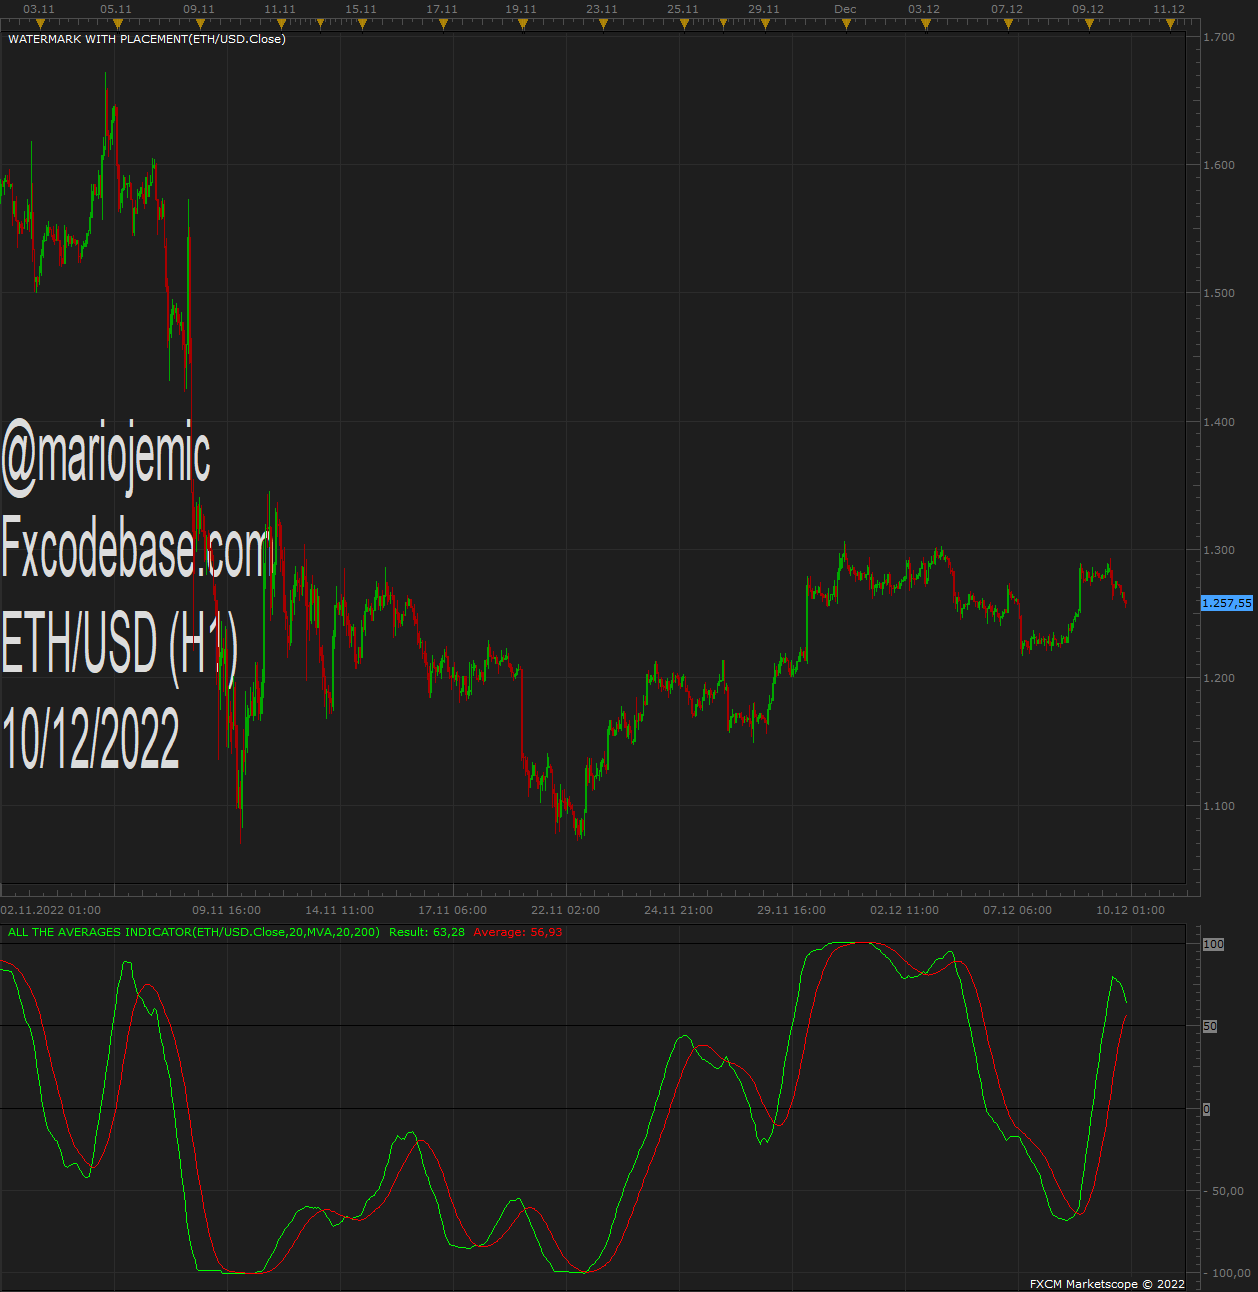Click the 09.11 16:00 time axis label
Screen dimensions: 1258x1292
(227, 910)
